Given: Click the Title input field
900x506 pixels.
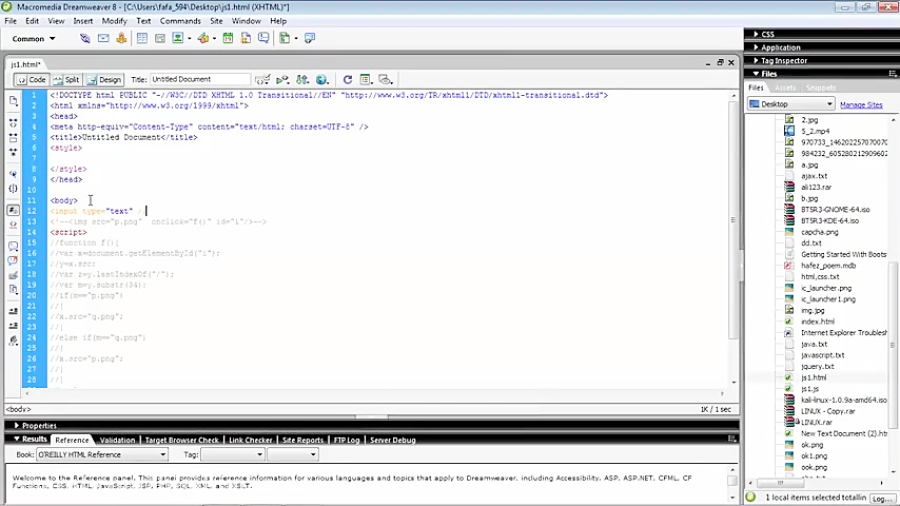Looking at the screenshot, I should click(199, 80).
